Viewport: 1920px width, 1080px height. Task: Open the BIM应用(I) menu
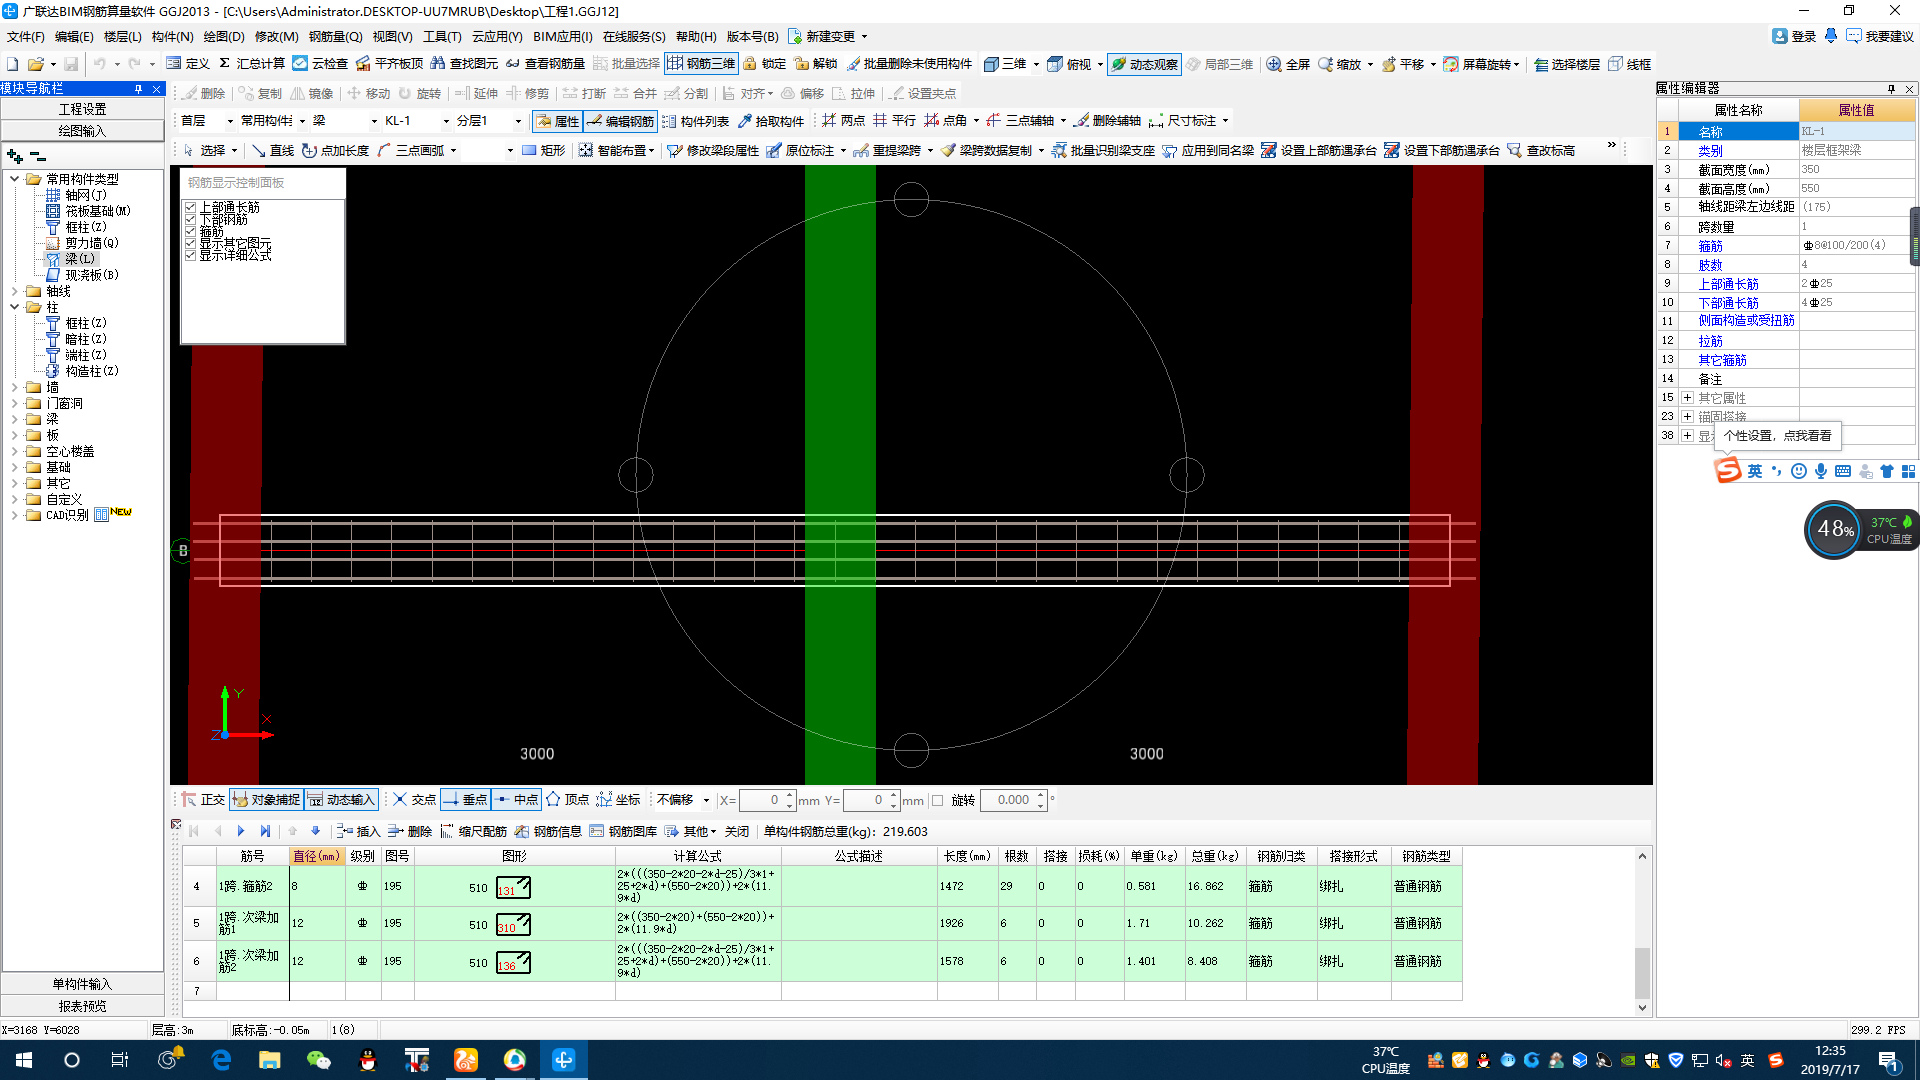pos(563,36)
